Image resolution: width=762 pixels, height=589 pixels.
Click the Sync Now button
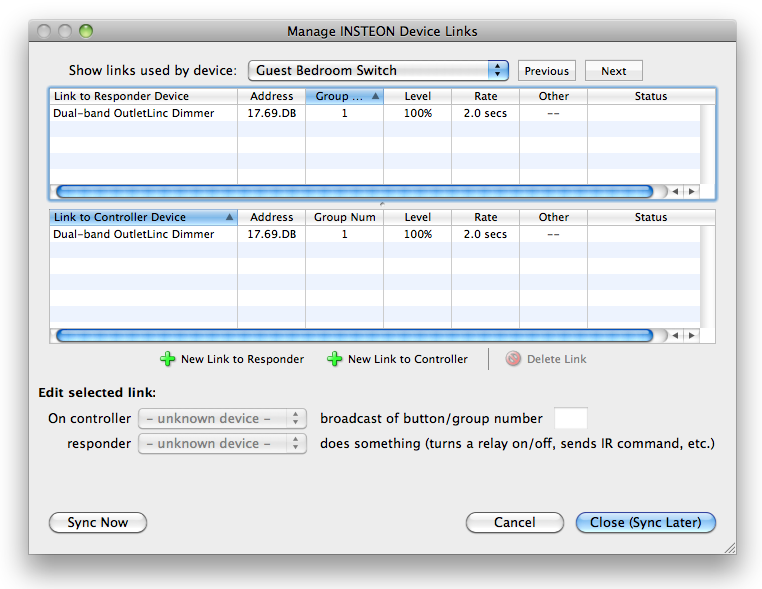(x=98, y=522)
